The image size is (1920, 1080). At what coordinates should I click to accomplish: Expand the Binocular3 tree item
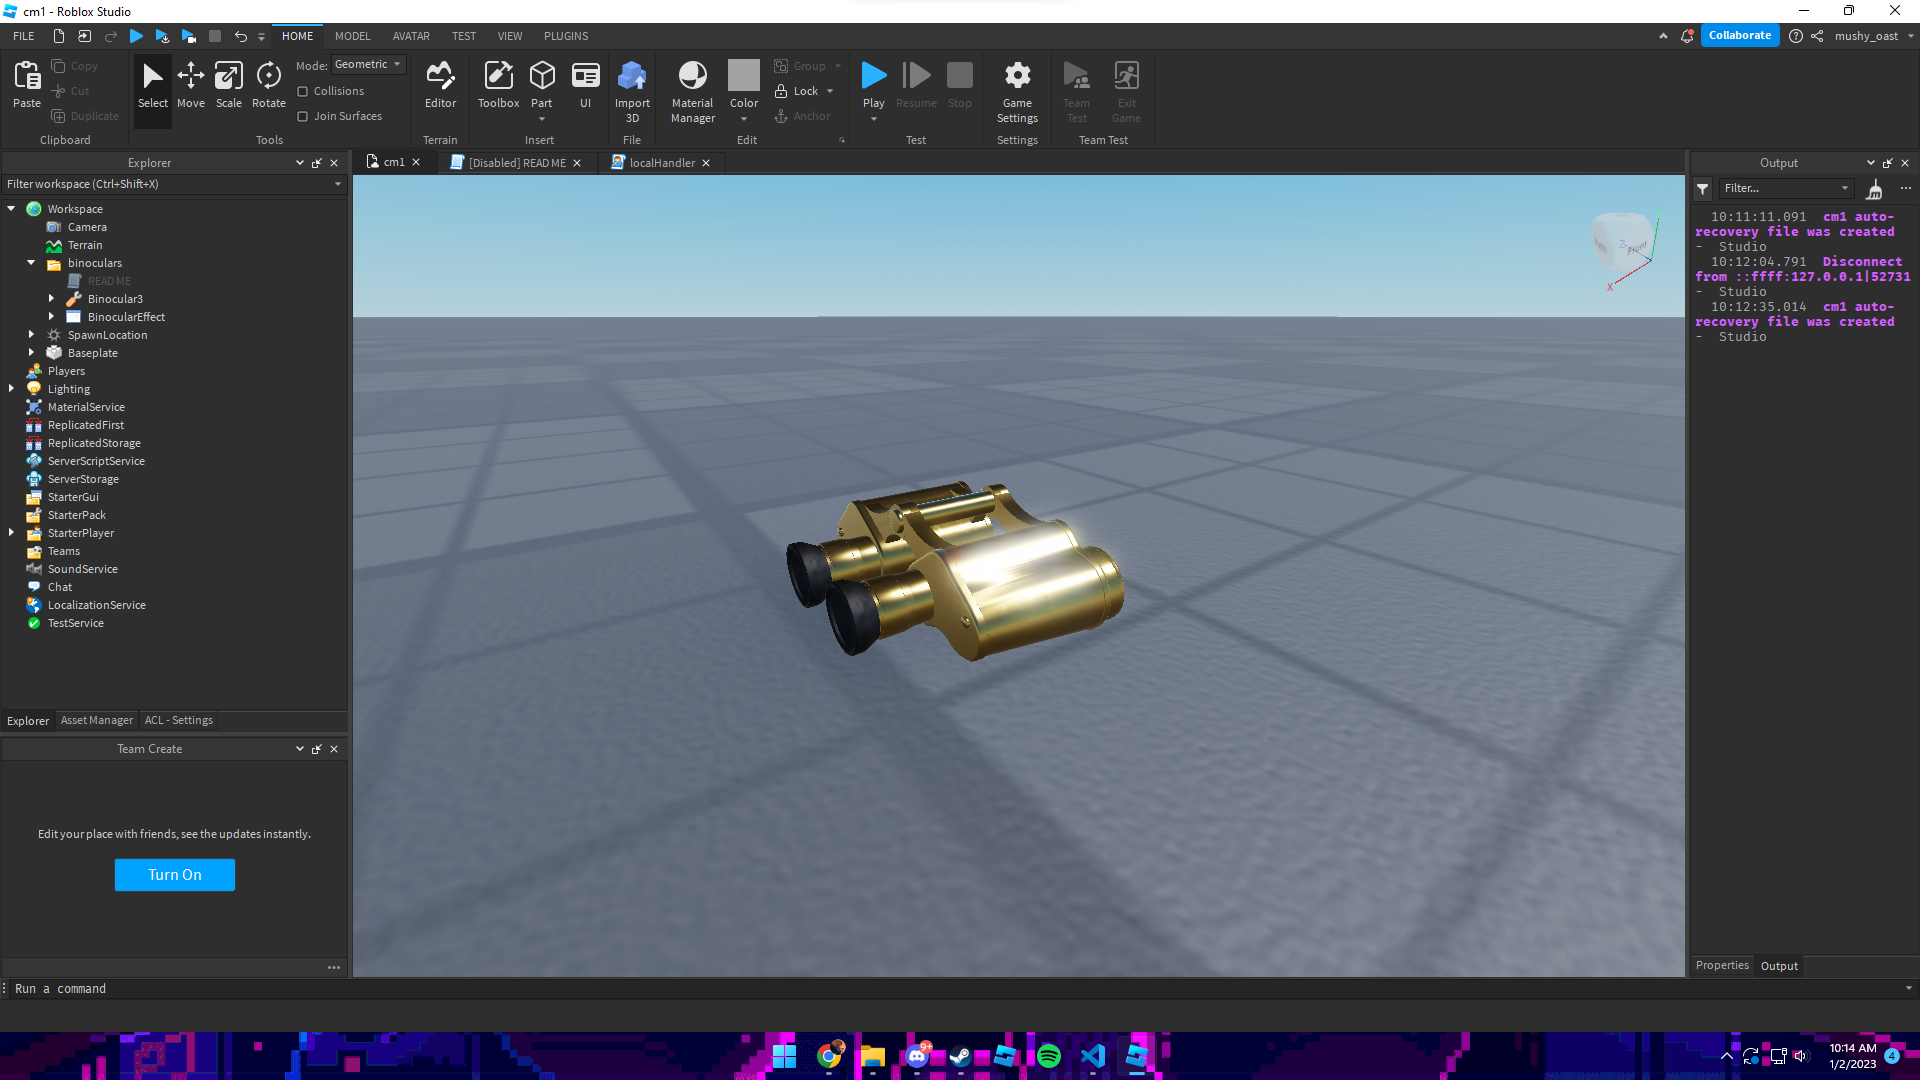(52, 299)
